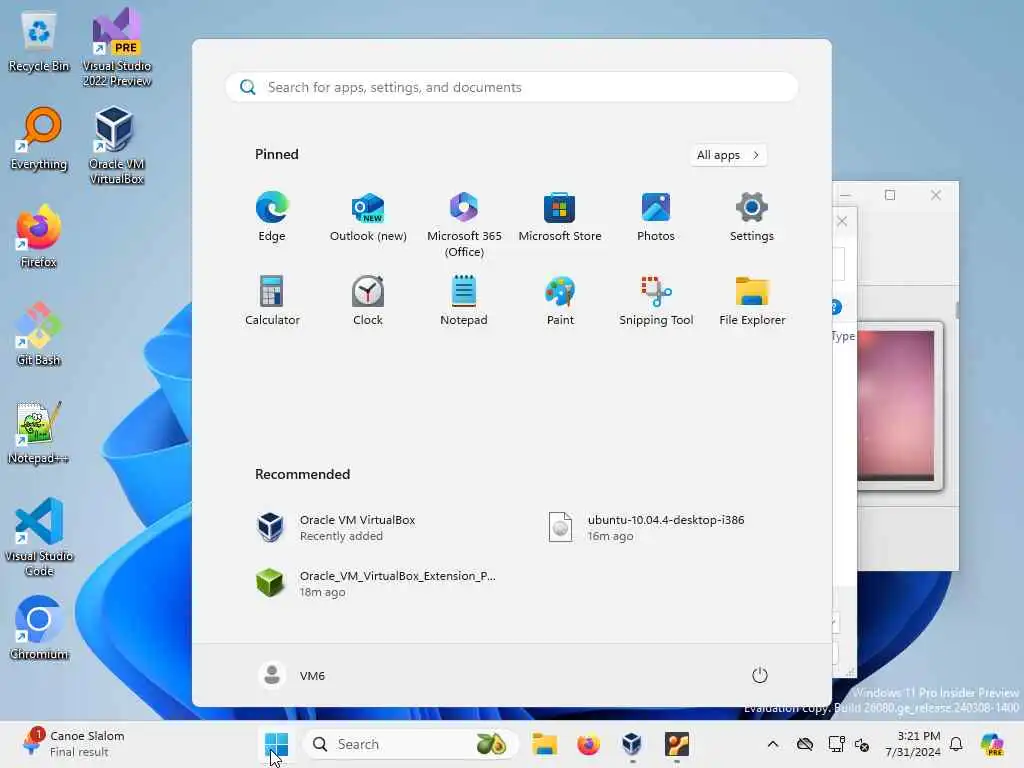Launch Outlook (new) from pinned apps
This screenshot has width=1024, height=768.
(368, 217)
